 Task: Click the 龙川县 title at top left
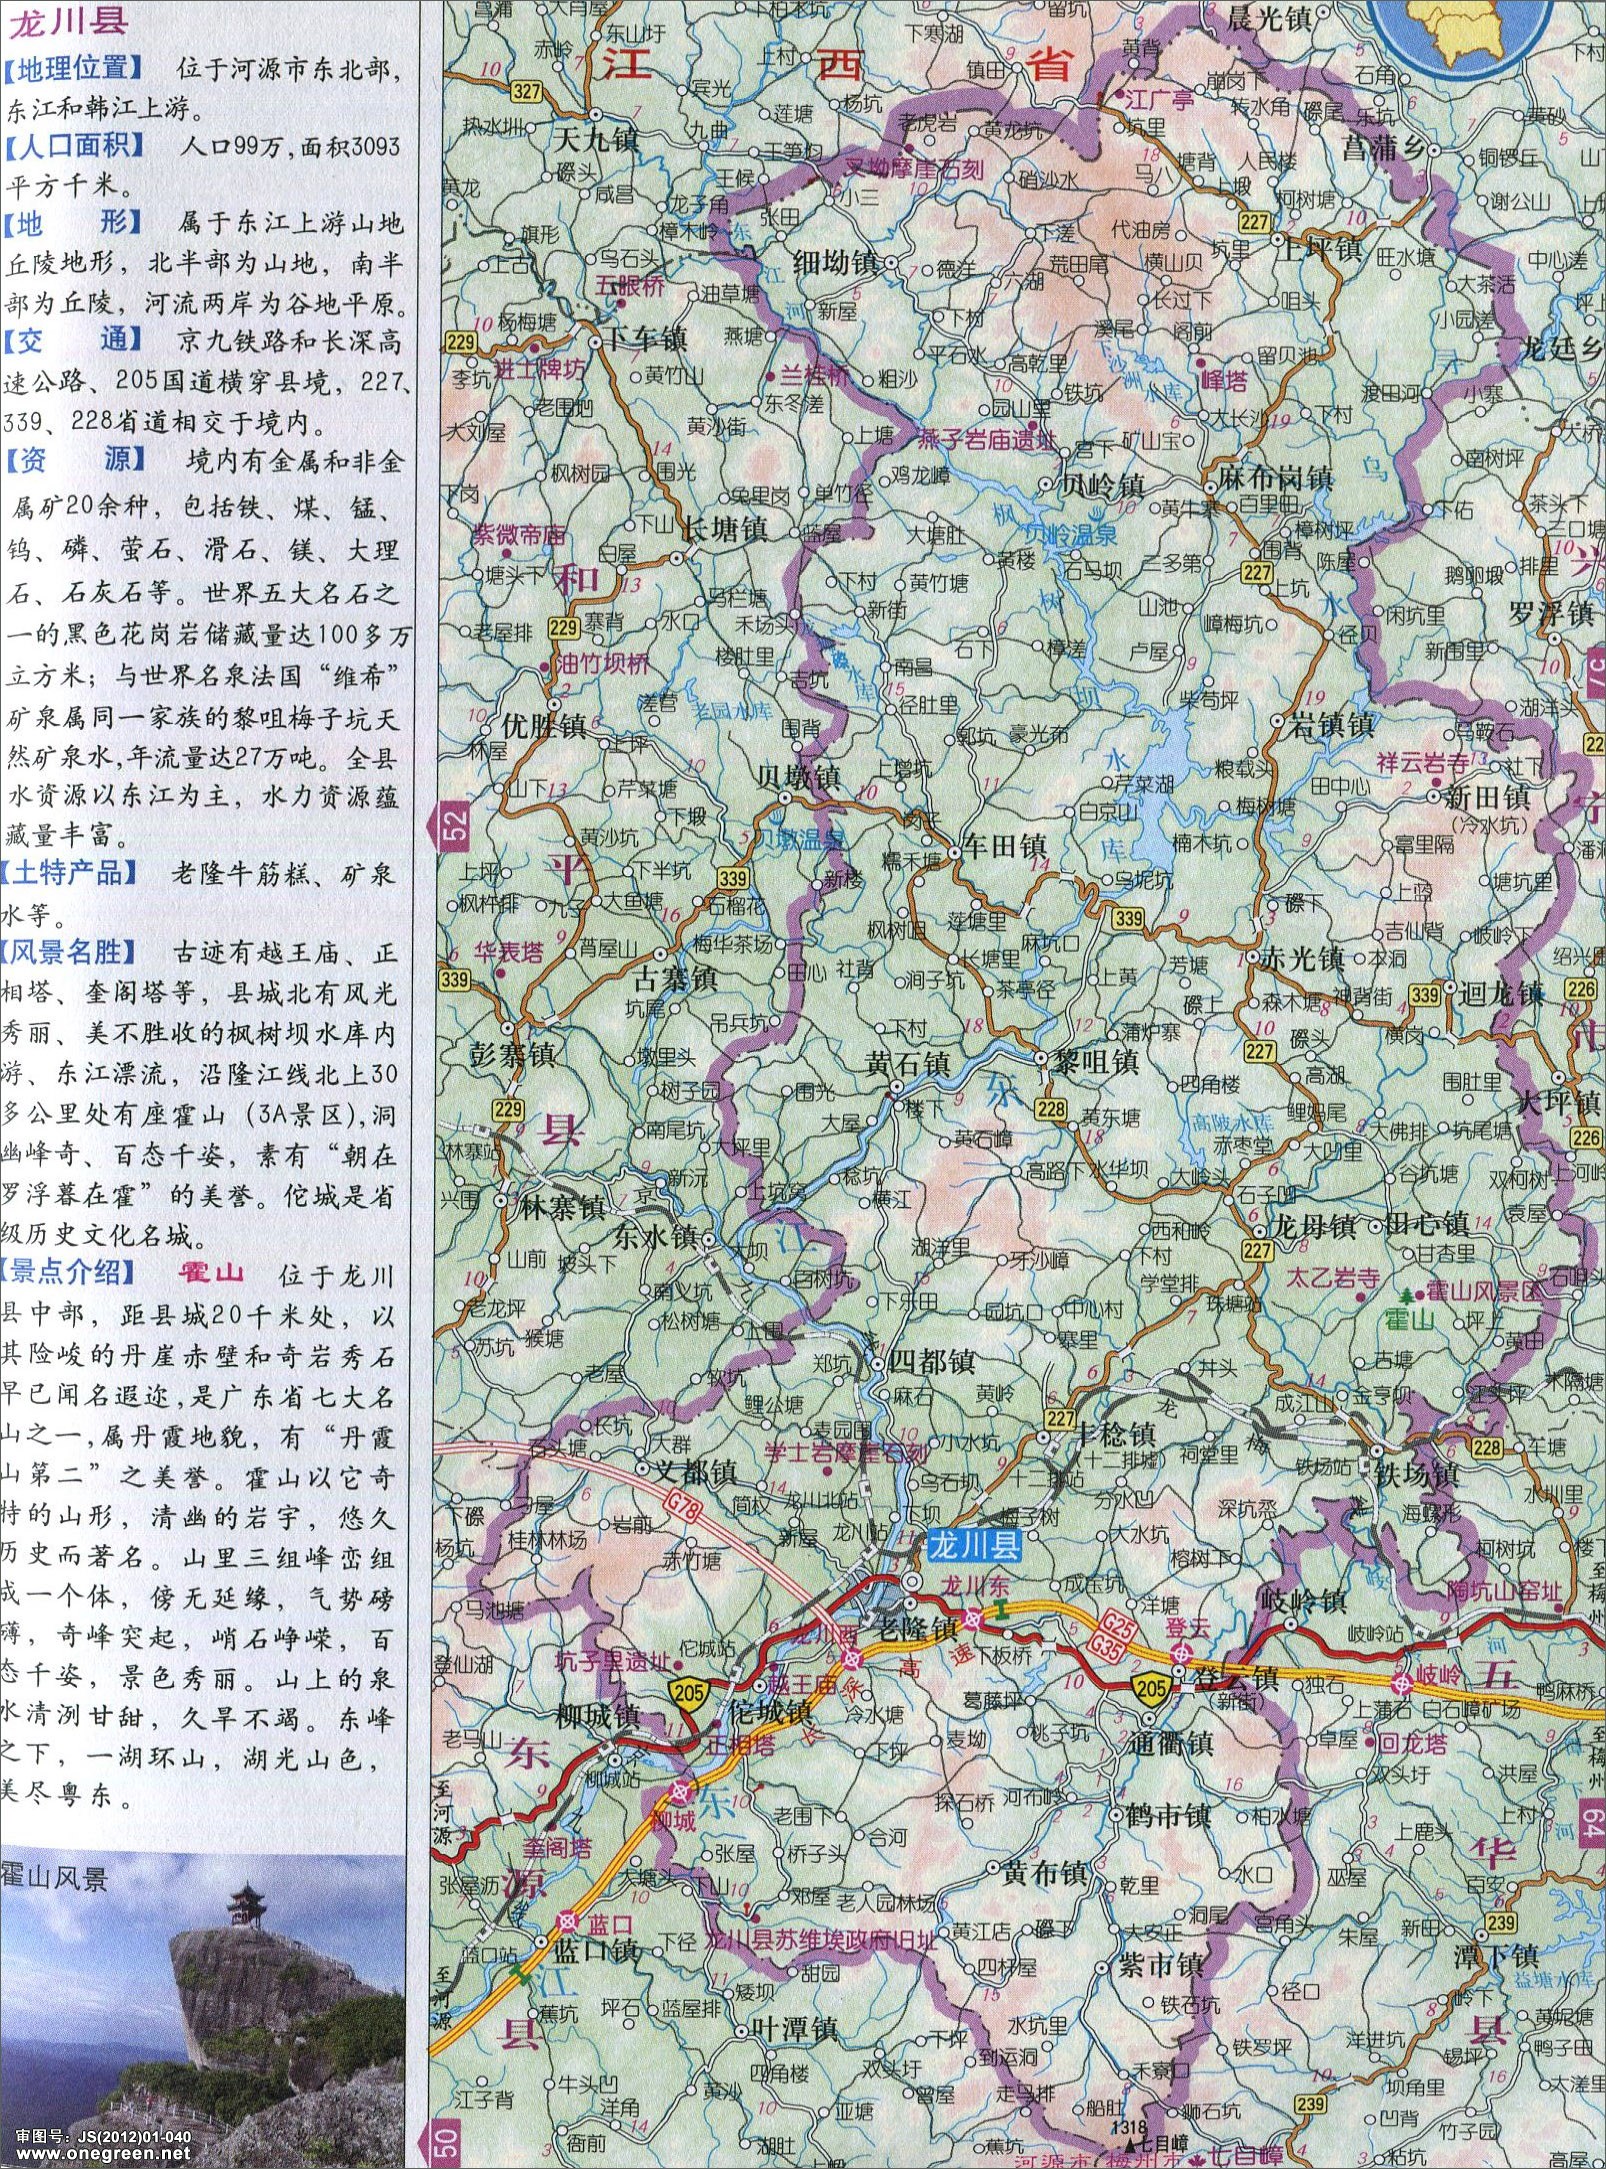pyautogui.click(x=66, y=21)
